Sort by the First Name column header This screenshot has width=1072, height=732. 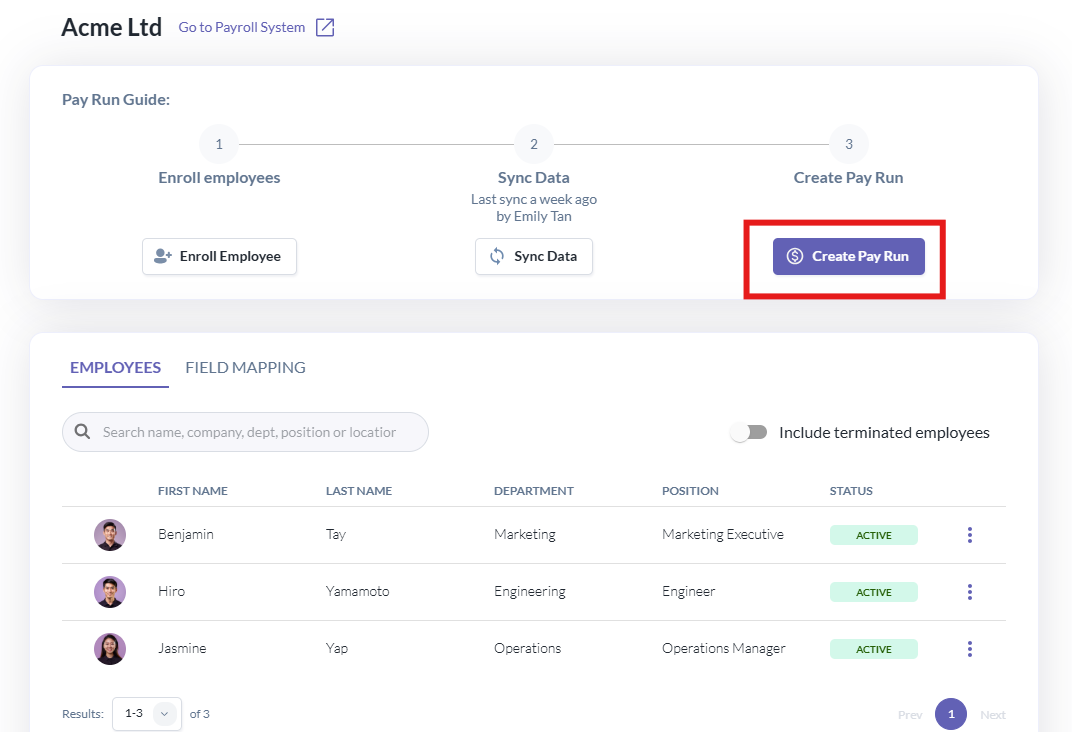coord(193,491)
